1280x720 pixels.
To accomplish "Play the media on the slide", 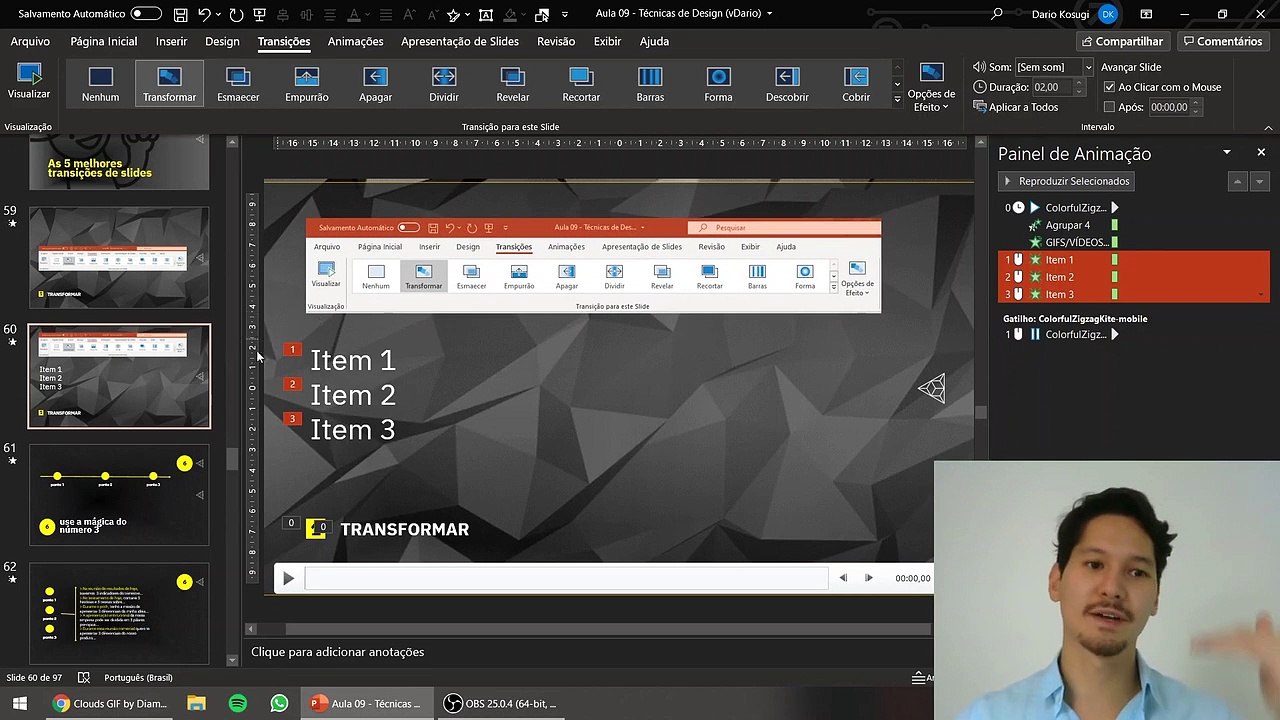I will click(x=288, y=578).
